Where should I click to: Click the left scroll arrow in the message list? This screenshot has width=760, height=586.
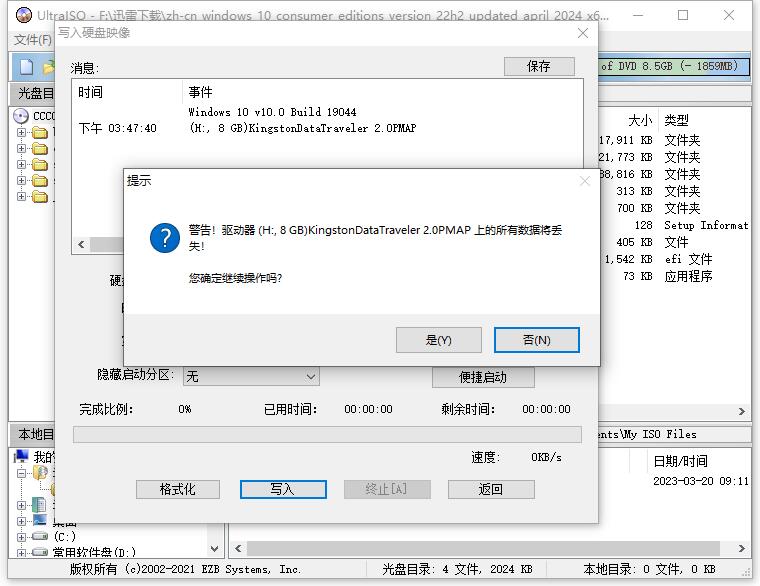[81, 244]
